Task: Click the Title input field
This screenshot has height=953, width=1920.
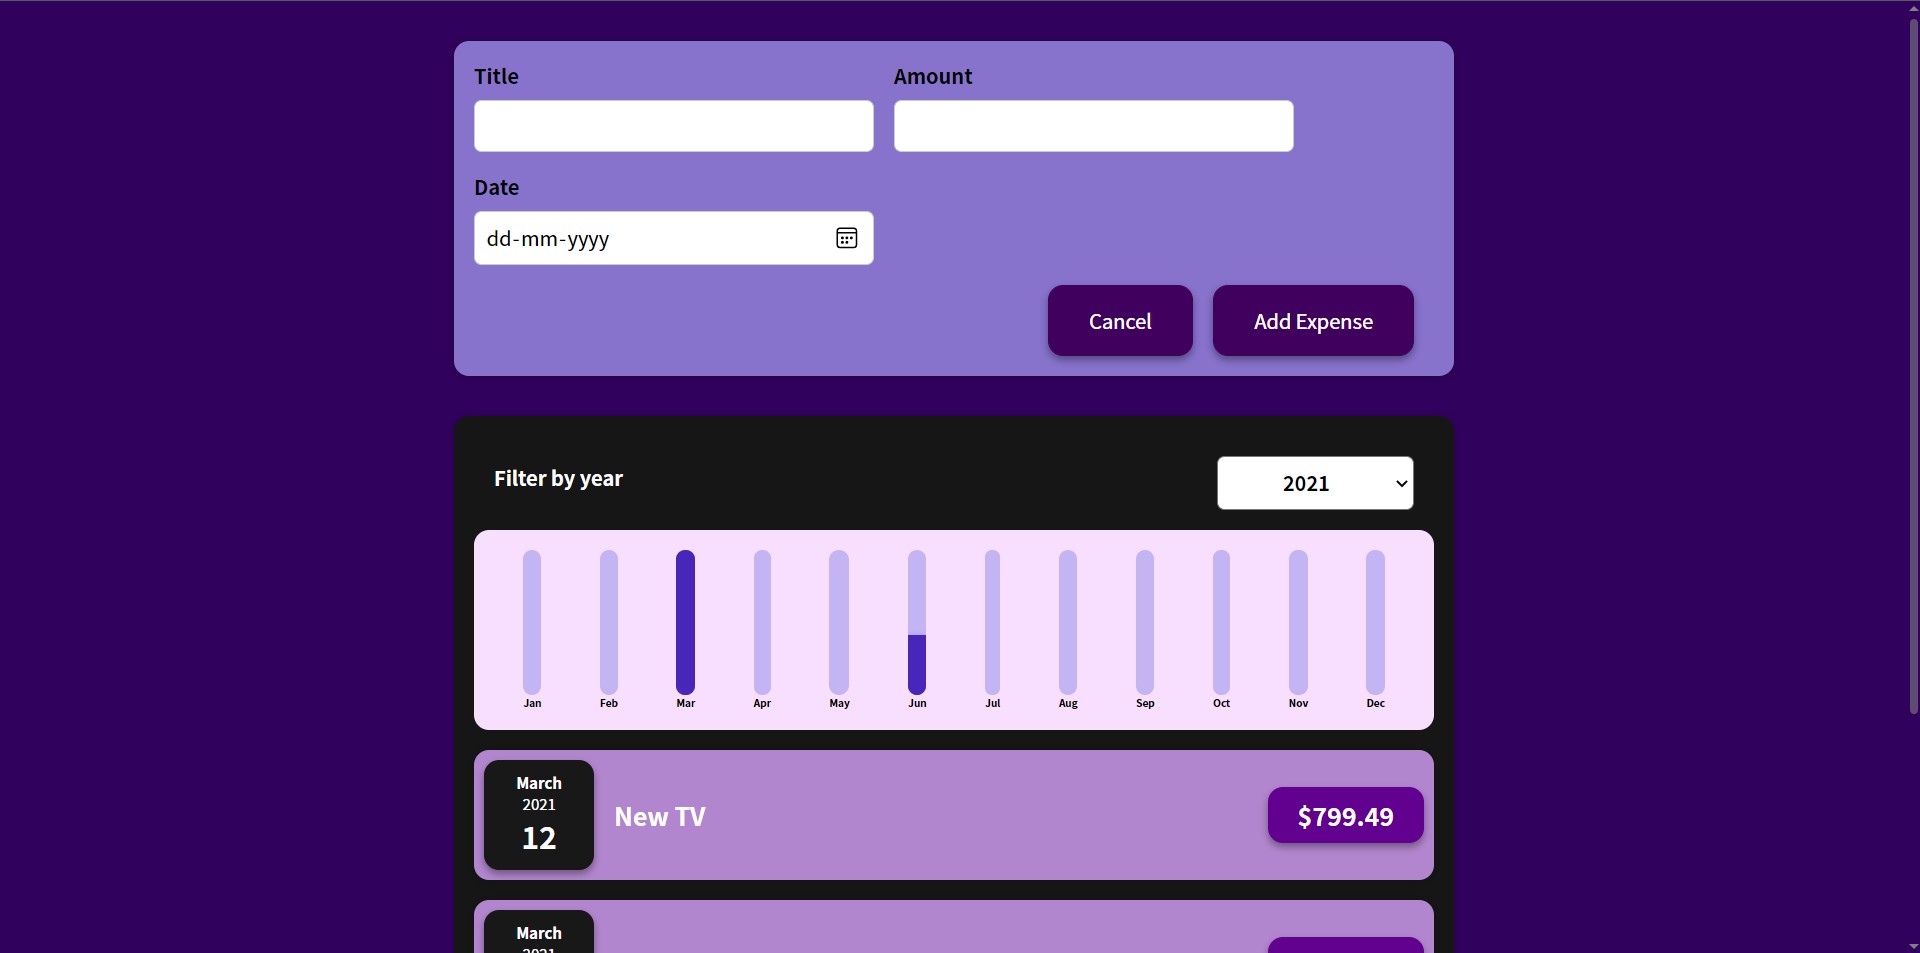Action: (673, 126)
